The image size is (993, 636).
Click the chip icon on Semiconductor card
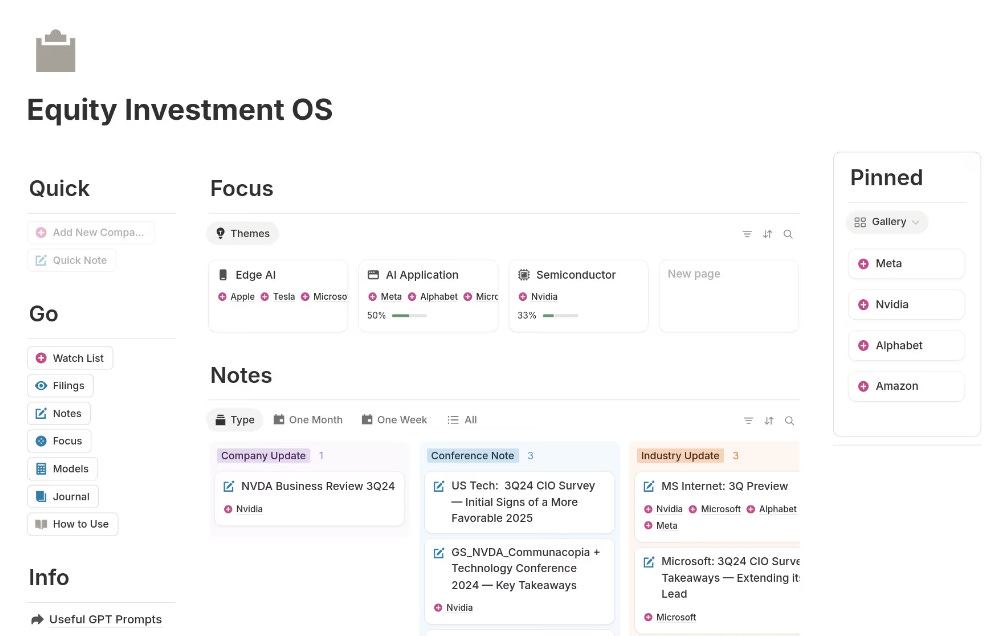[x=524, y=275]
